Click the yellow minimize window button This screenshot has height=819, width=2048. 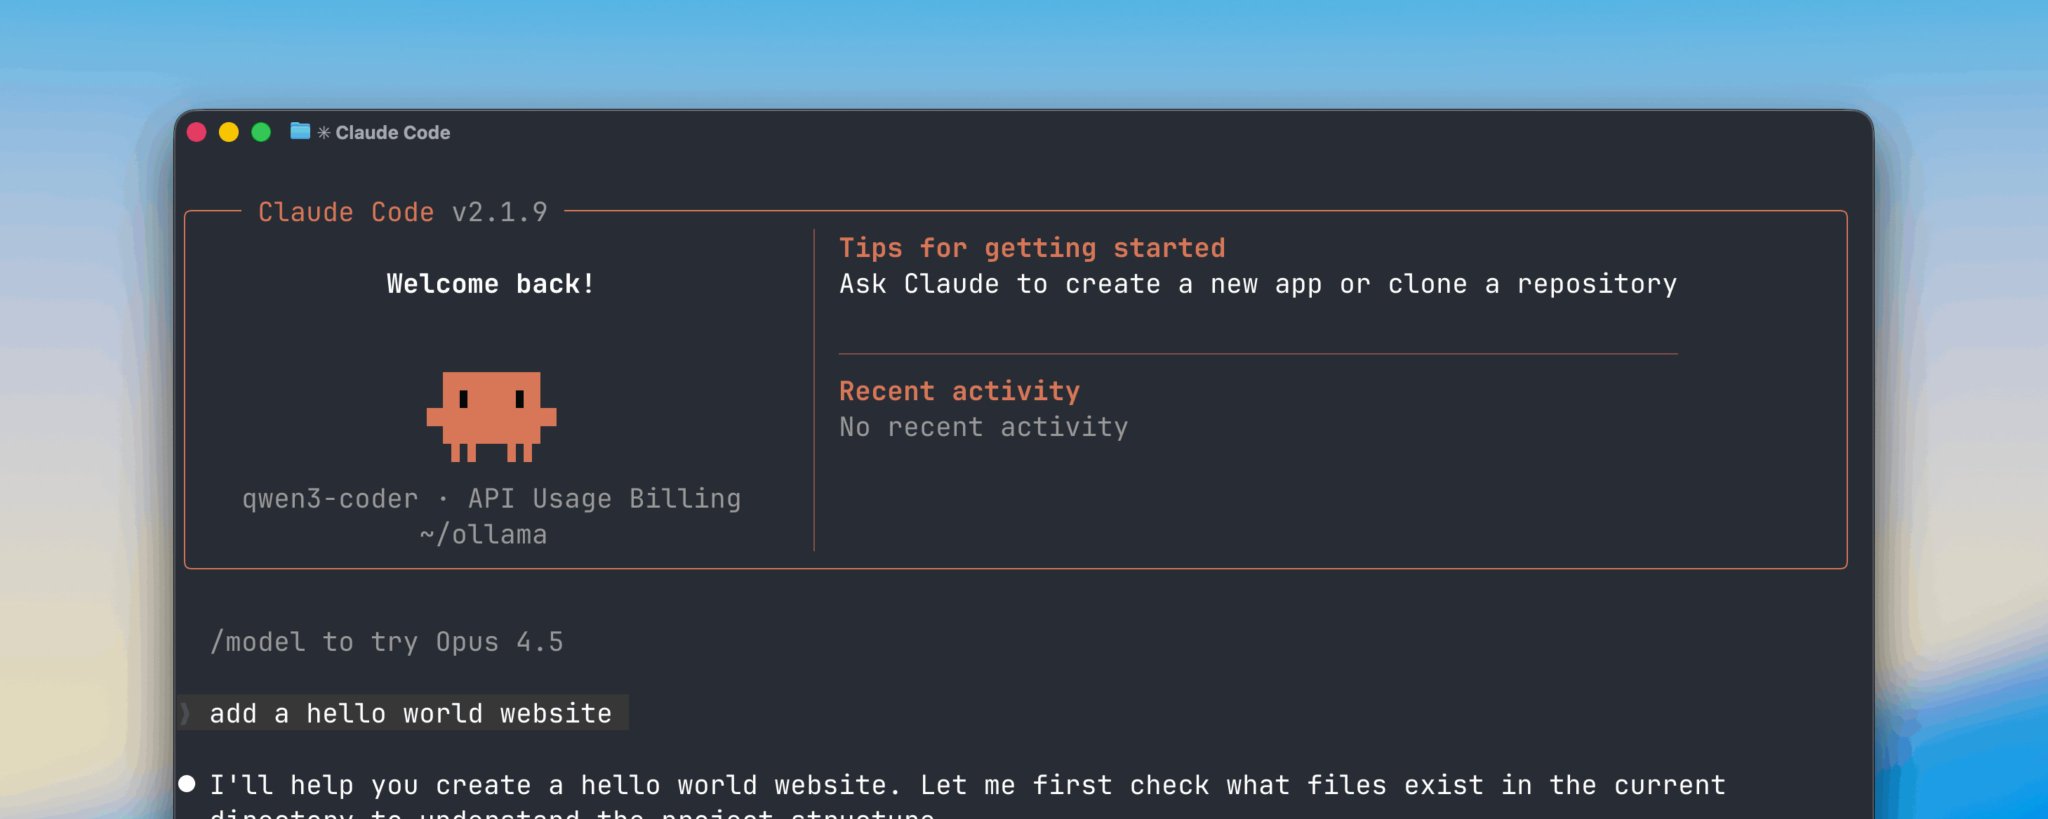(229, 132)
